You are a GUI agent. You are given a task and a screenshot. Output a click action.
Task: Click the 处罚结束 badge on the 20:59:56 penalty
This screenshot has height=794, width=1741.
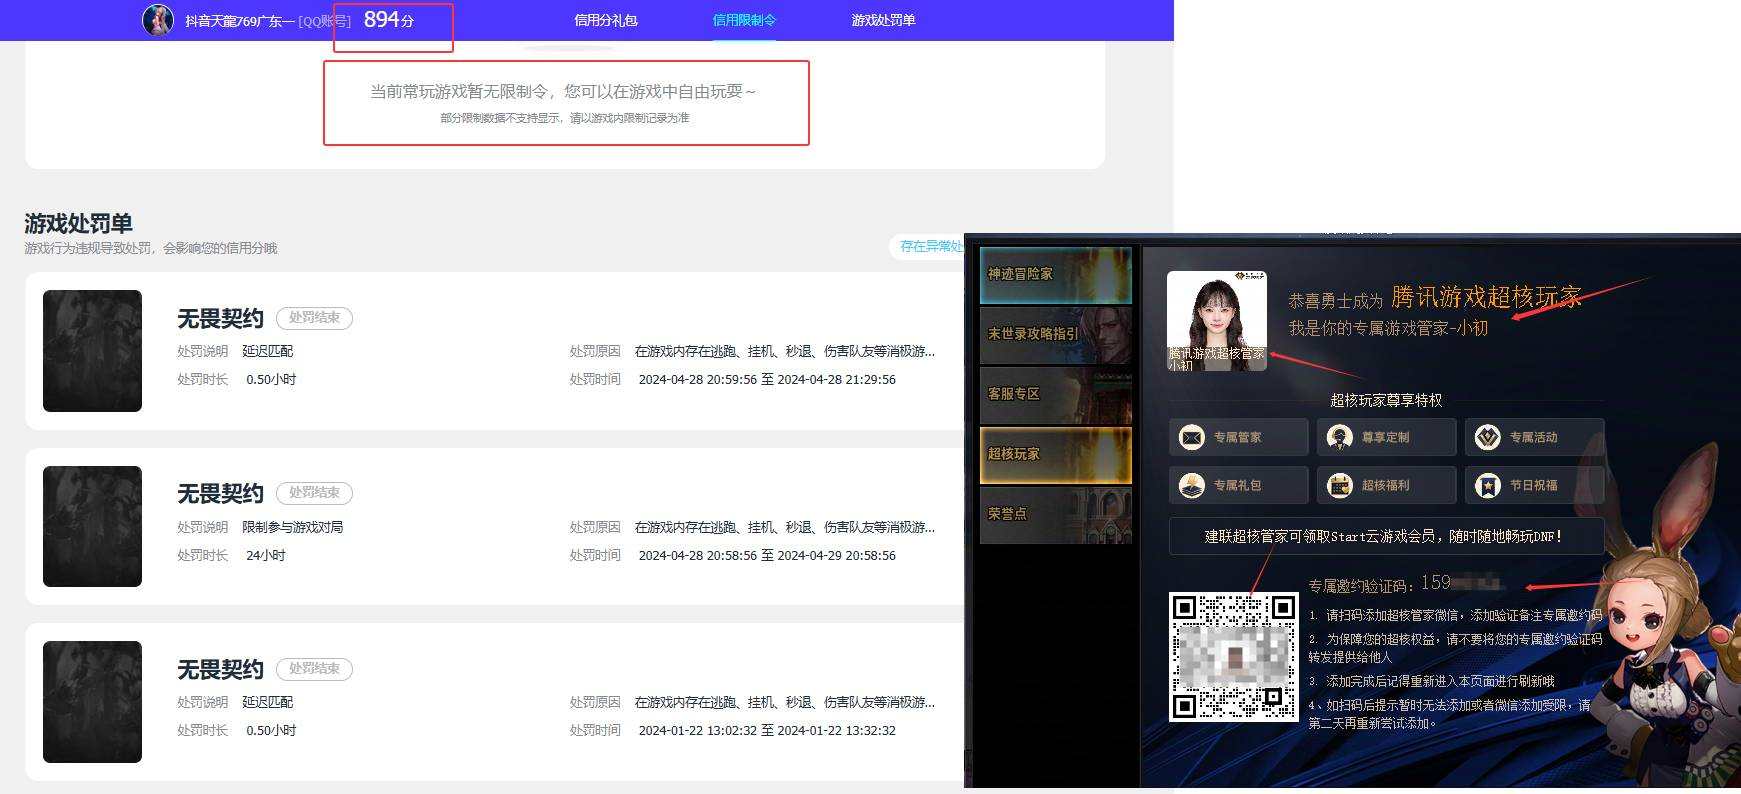click(x=314, y=318)
